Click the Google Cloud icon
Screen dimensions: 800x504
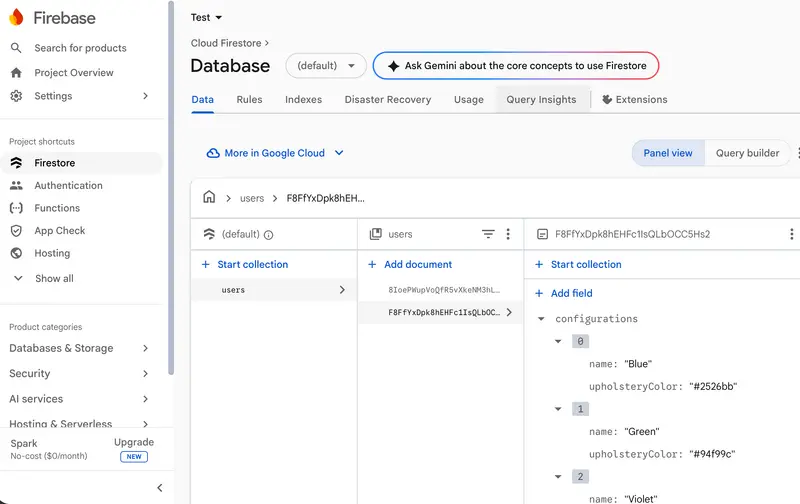click(x=213, y=153)
